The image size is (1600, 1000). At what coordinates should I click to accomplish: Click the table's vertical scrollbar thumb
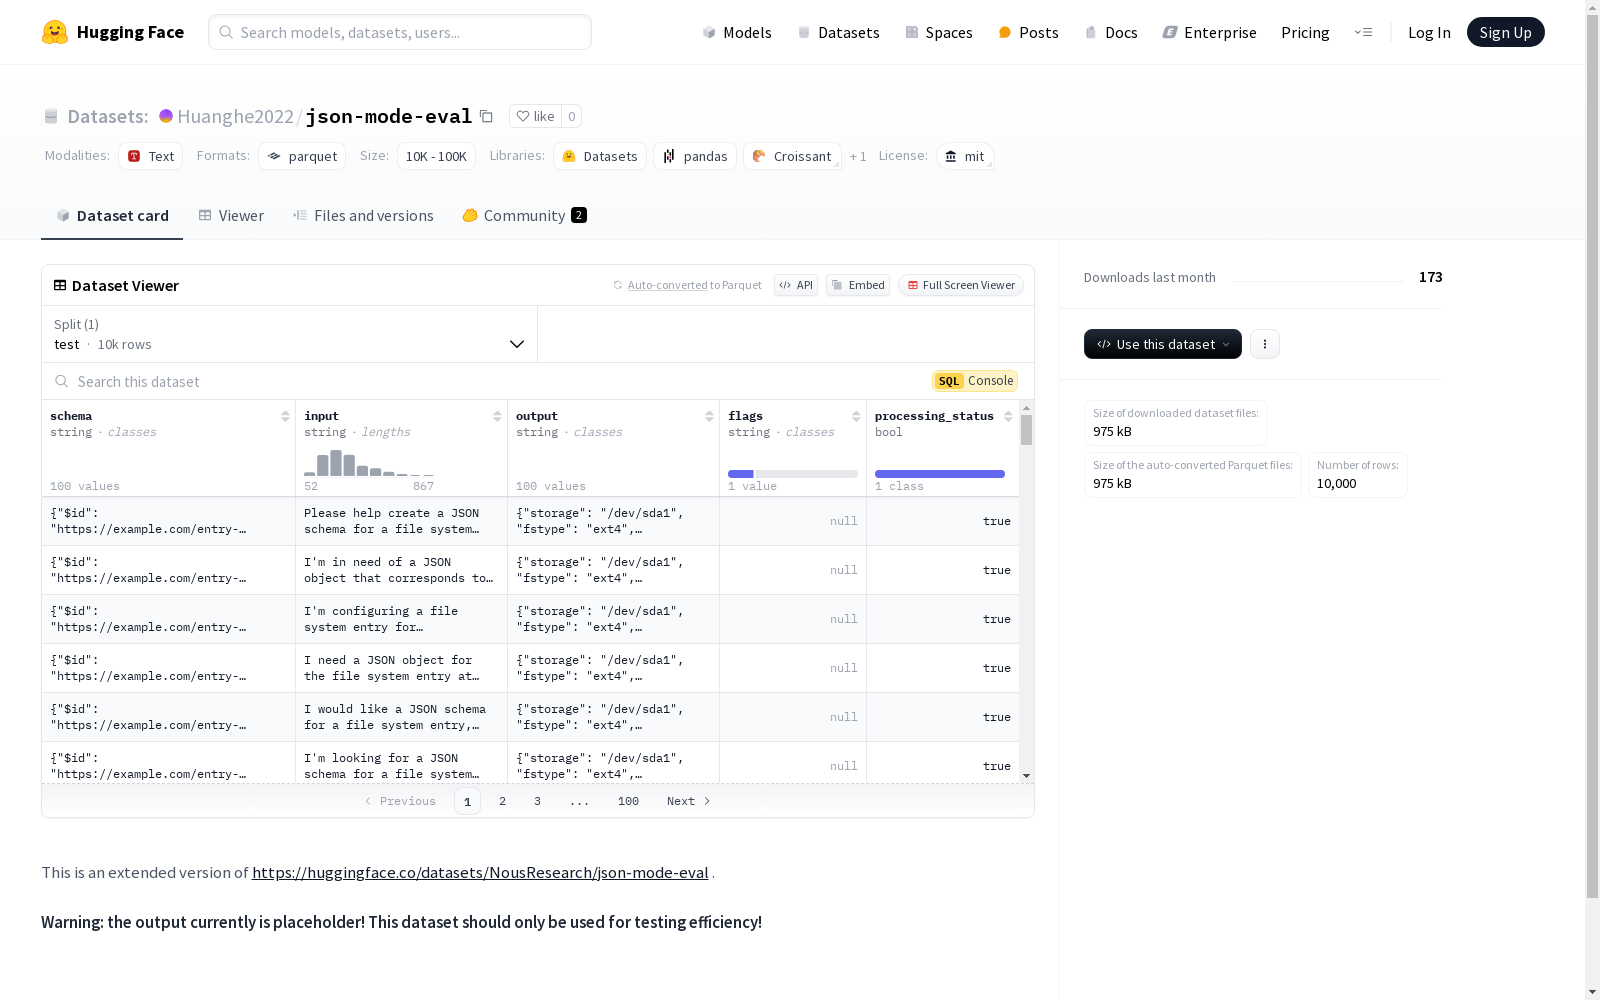1026,430
